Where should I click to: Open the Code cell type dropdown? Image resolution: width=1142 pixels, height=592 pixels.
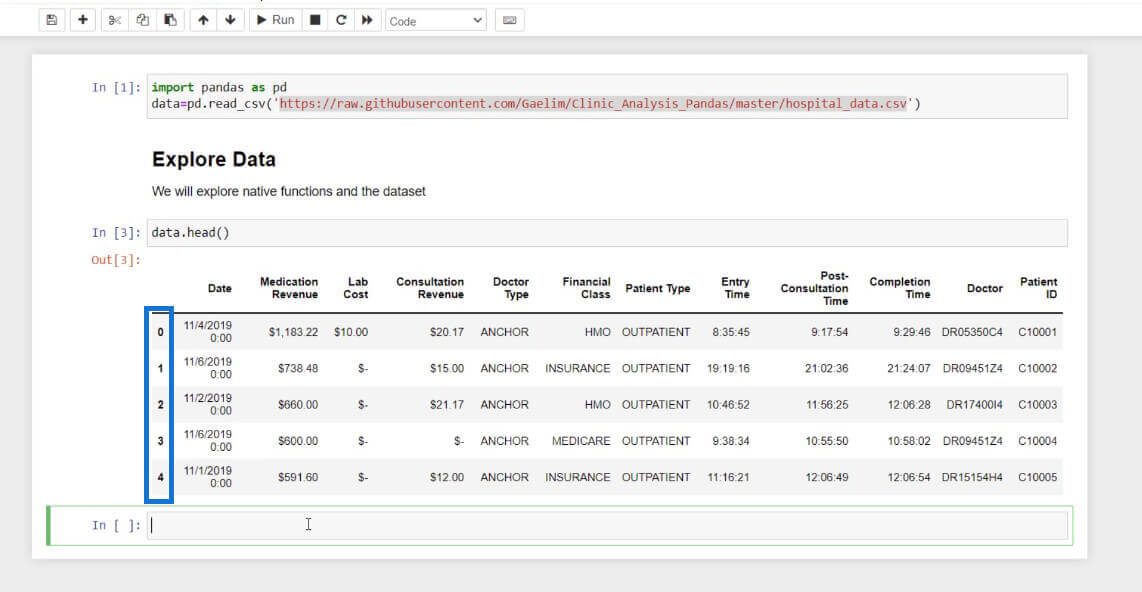coord(435,20)
